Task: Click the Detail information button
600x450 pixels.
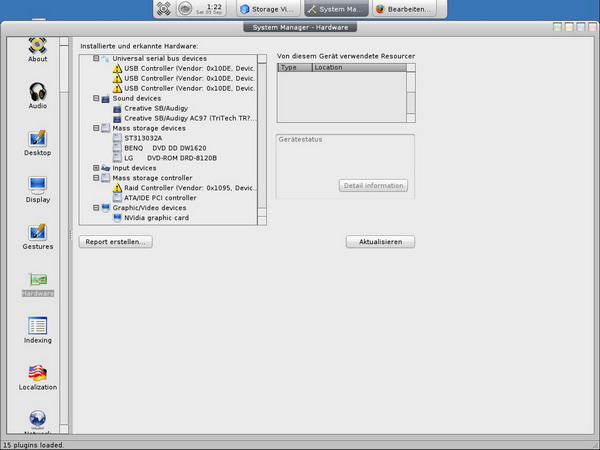Action: (x=373, y=186)
